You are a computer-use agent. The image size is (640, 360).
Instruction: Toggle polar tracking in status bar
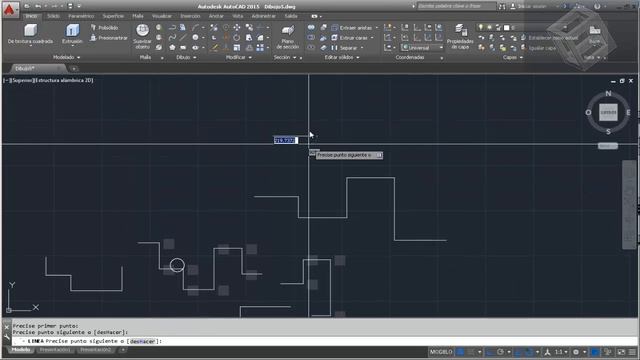[x=500, y=352]
